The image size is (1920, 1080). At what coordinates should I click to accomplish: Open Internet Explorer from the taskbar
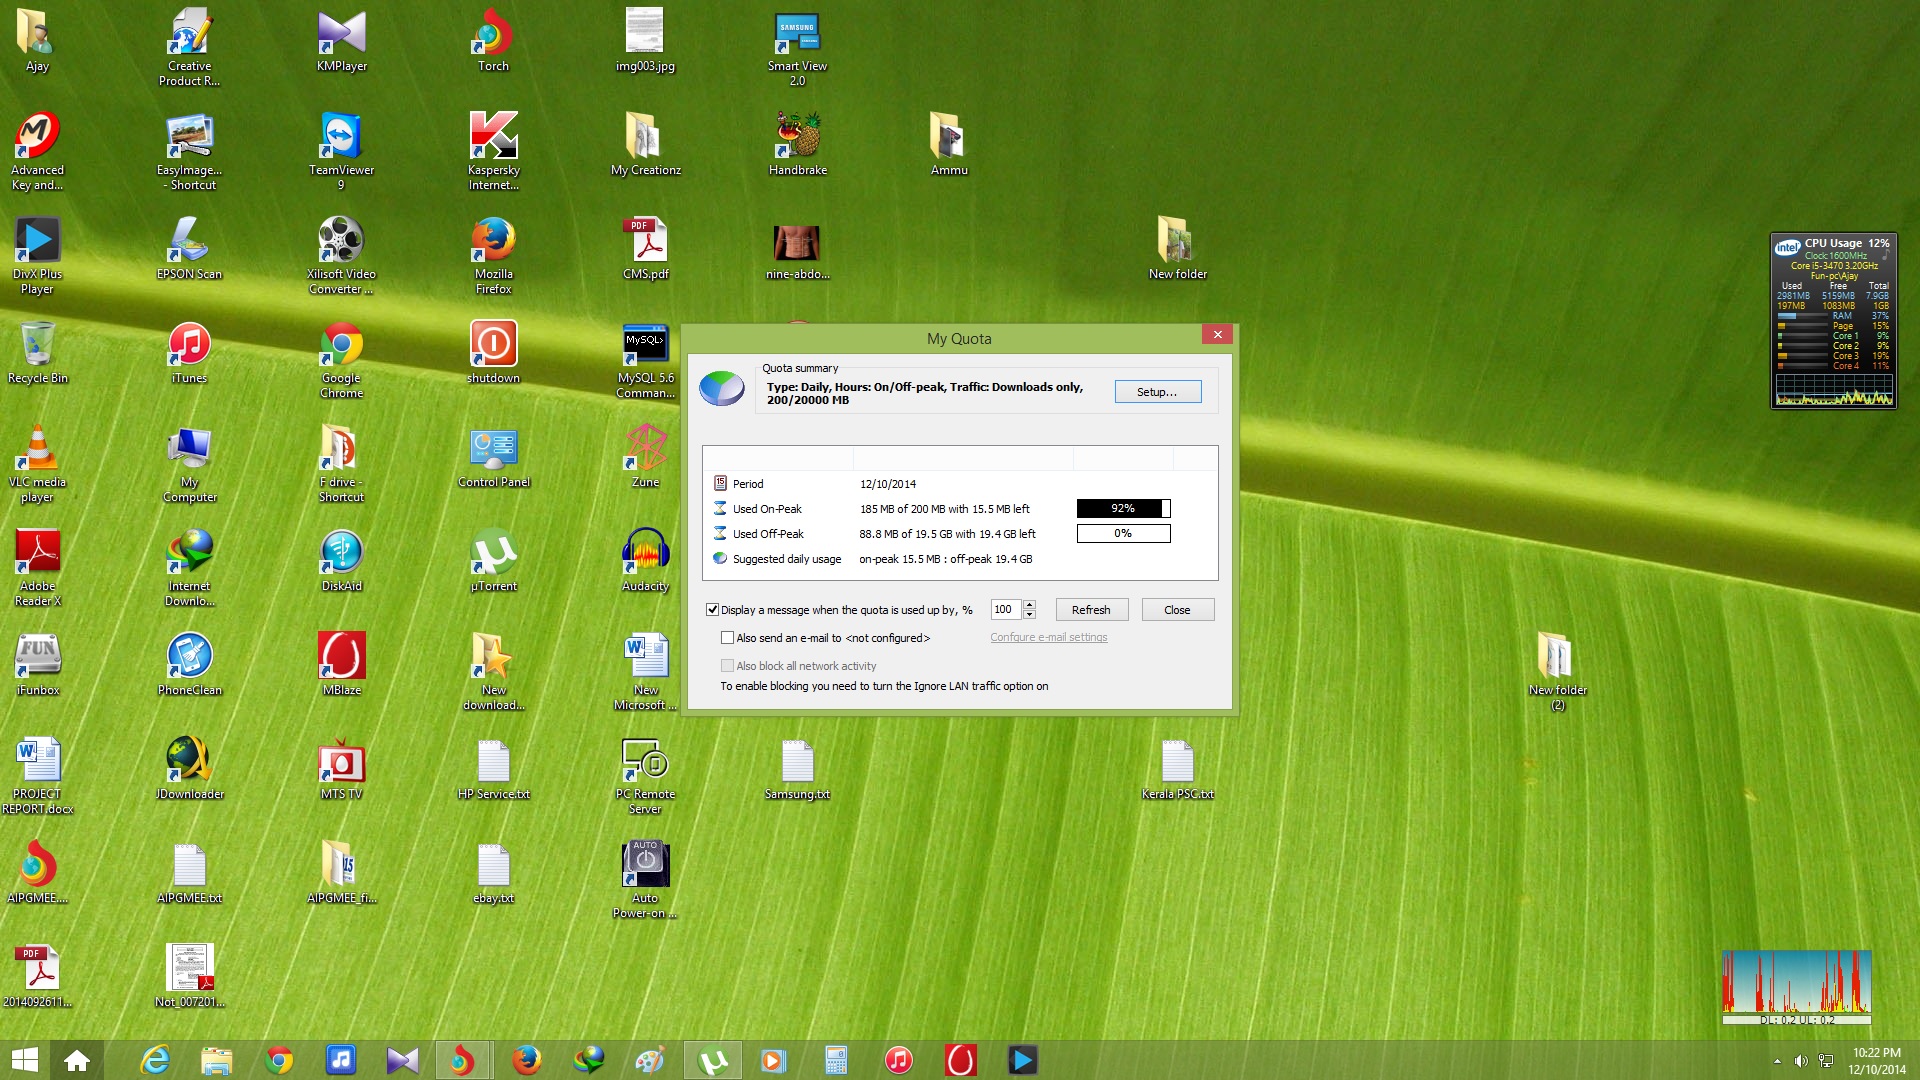pos(155,1060)
